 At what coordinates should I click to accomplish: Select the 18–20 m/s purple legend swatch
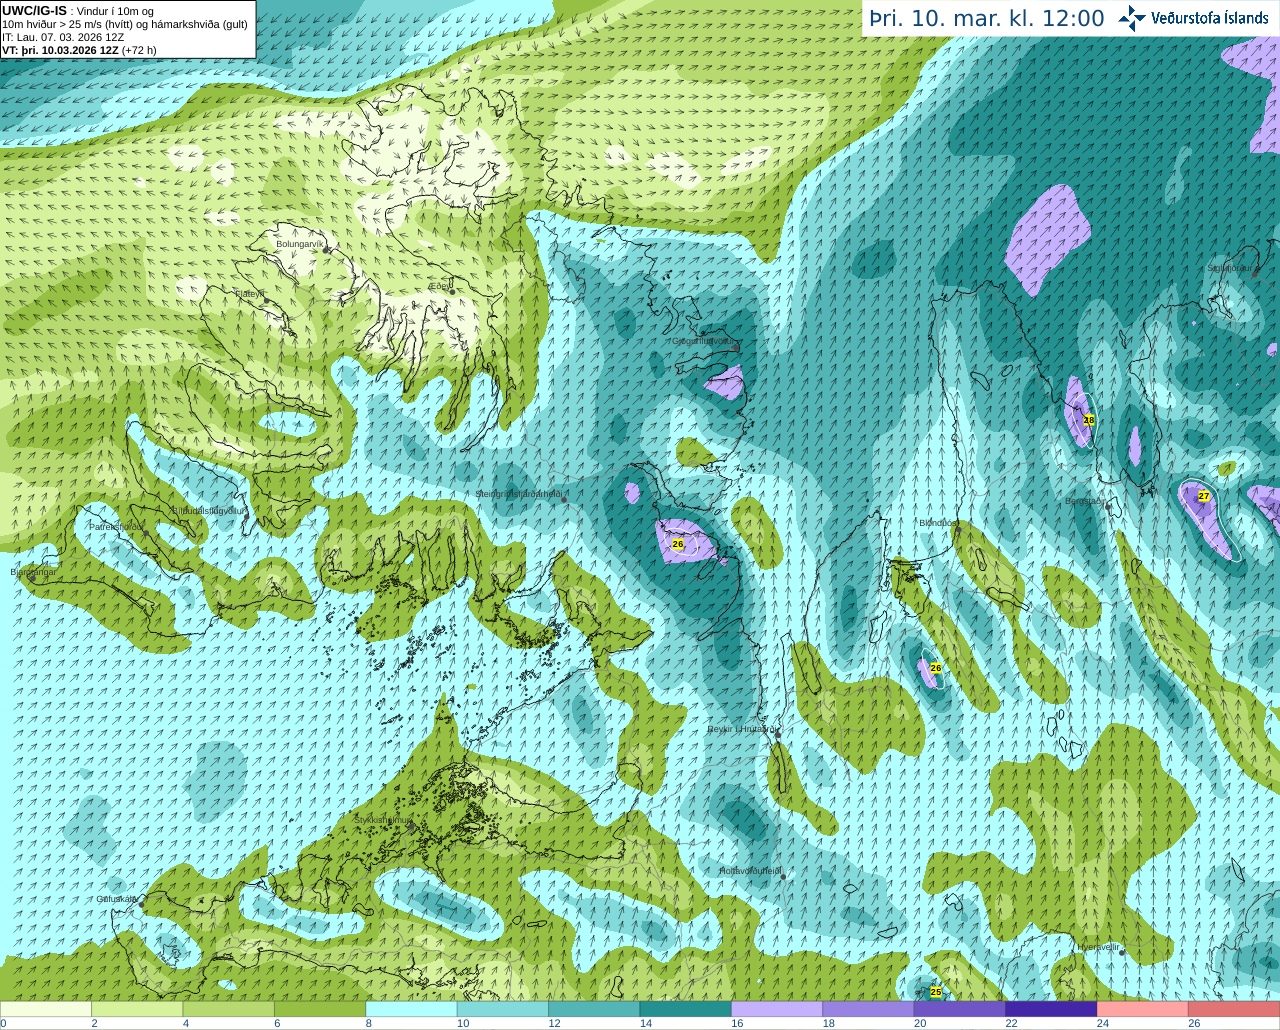coord(869,1009)
